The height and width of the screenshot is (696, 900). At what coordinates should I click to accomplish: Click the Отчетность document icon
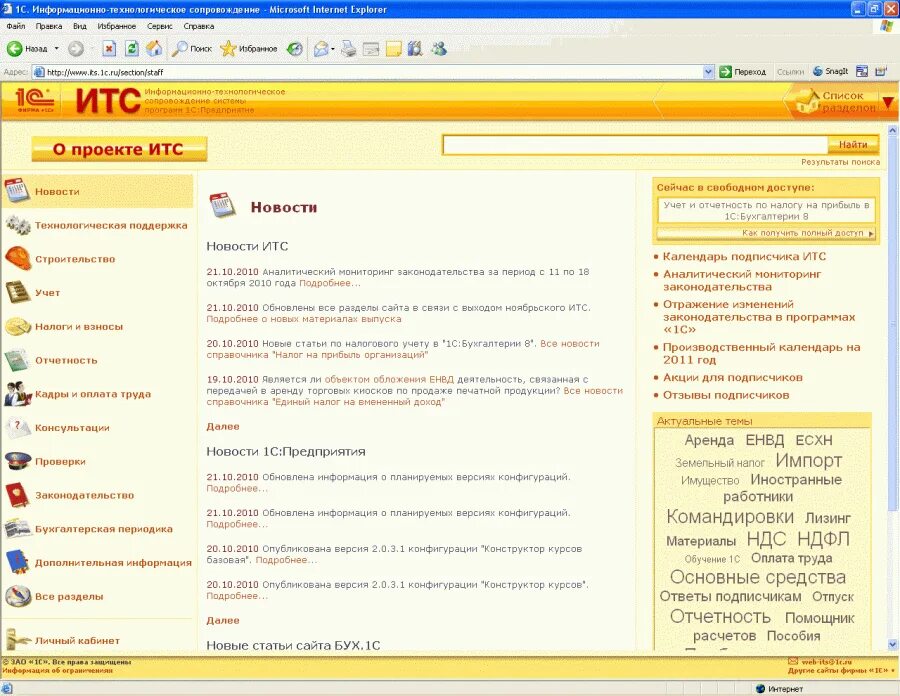pyautogui.click(x=16, y=360)
